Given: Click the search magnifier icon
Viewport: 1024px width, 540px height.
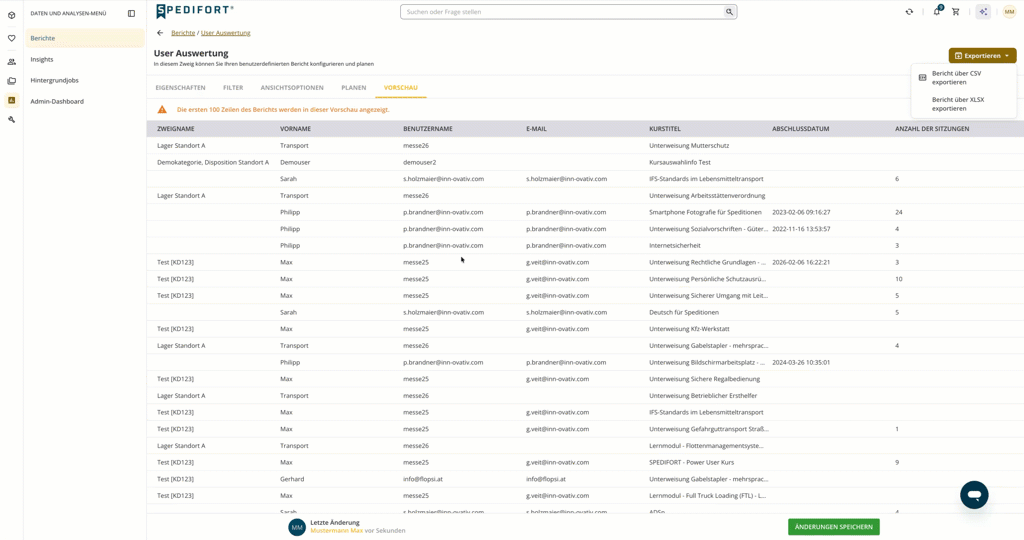Looking at the screenshot, I should (x=729, y=12).
